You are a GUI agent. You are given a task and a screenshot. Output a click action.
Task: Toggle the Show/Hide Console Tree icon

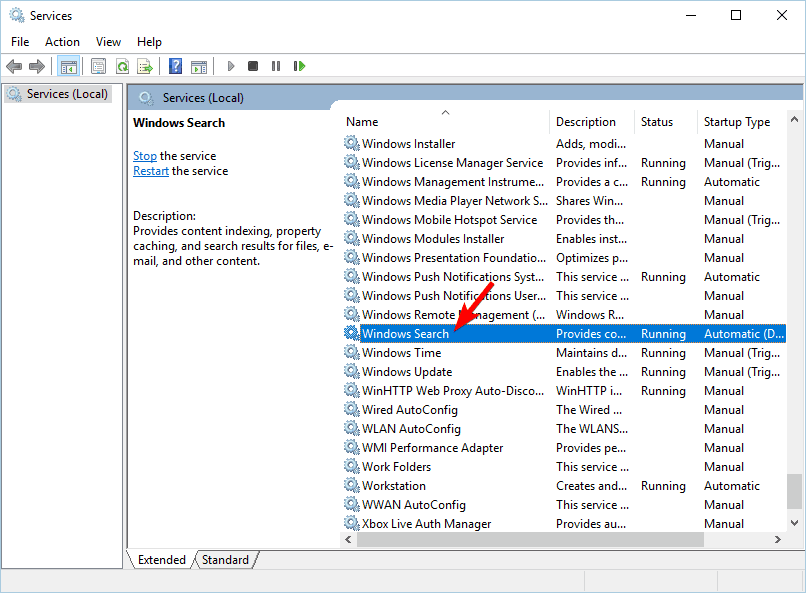tap(68, 66)
